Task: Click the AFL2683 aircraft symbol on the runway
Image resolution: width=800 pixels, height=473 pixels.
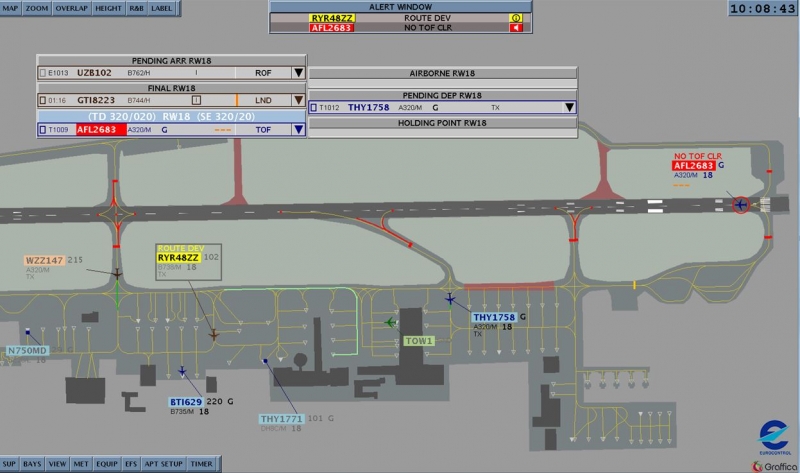Action: tap(740, 205)
